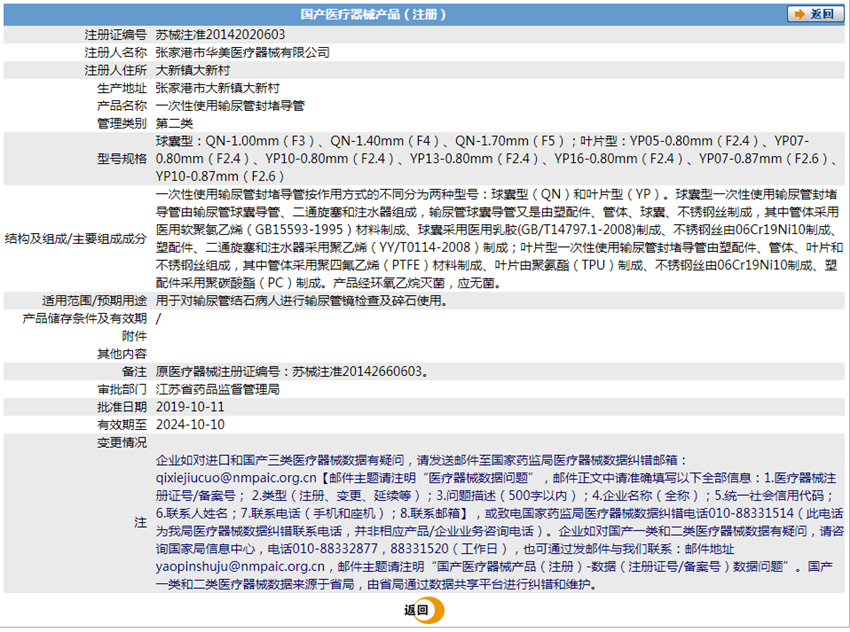Click the registrant name 张家港市华美医疗器械有限公司
The width and height of the screenshot is (850, 632).
242,53
